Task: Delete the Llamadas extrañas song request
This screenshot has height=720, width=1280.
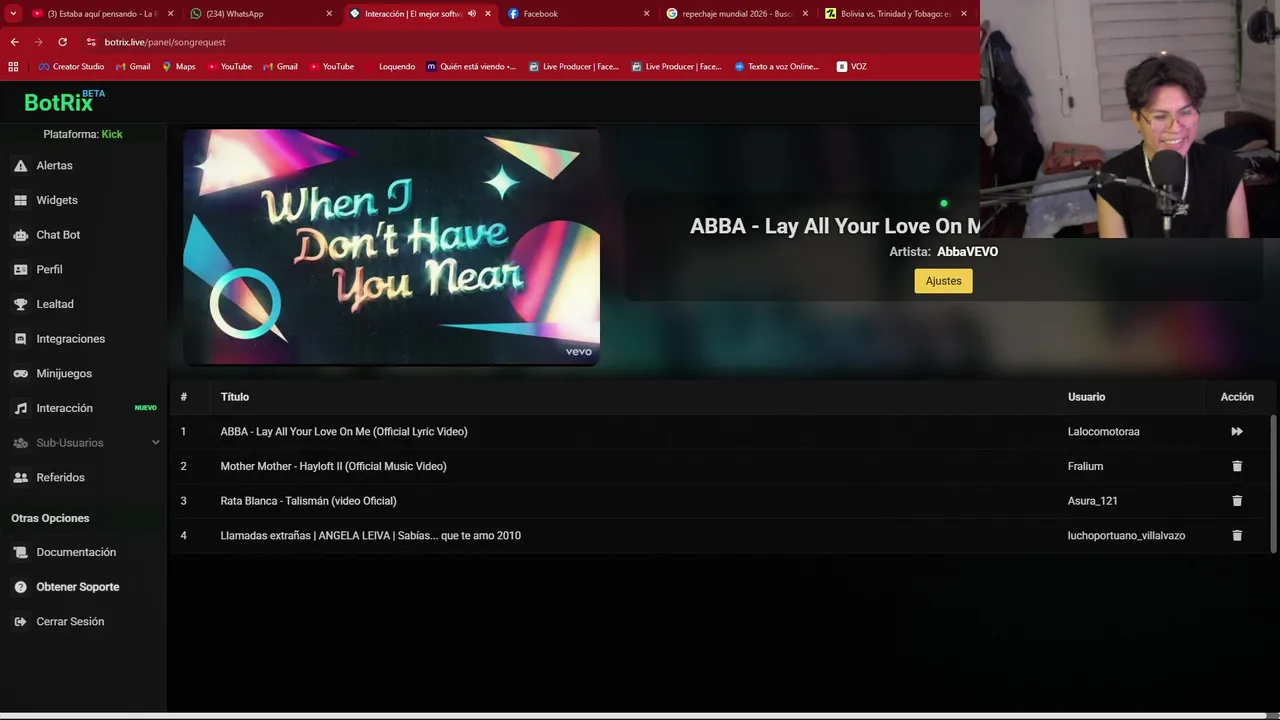Action: click(1237, 536)
